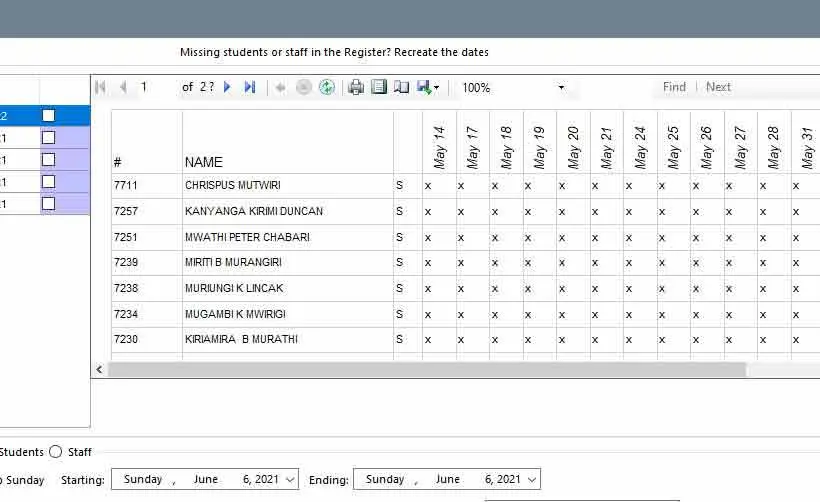Click the May 14 column header
This screenshot has width=820, height=502.
439,147
